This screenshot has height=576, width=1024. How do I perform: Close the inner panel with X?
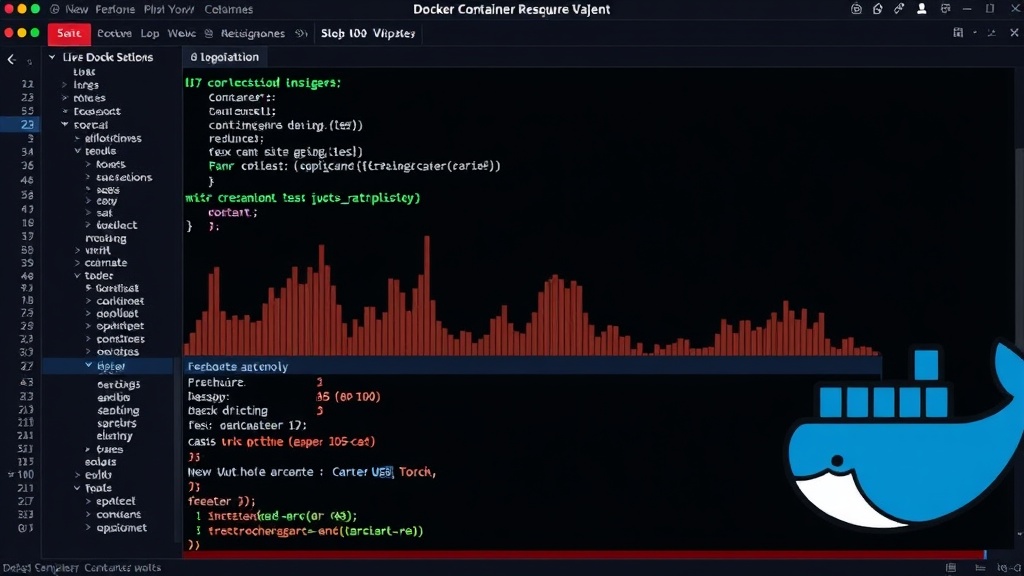(1014, 33)
